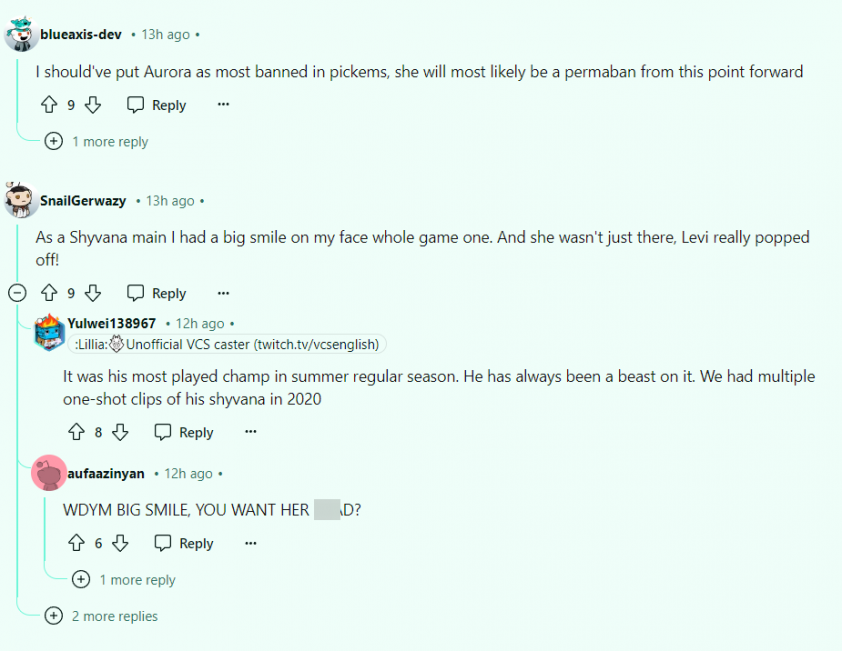Downvote aufaazinyan's comment with 6 votes

(120, 543)
